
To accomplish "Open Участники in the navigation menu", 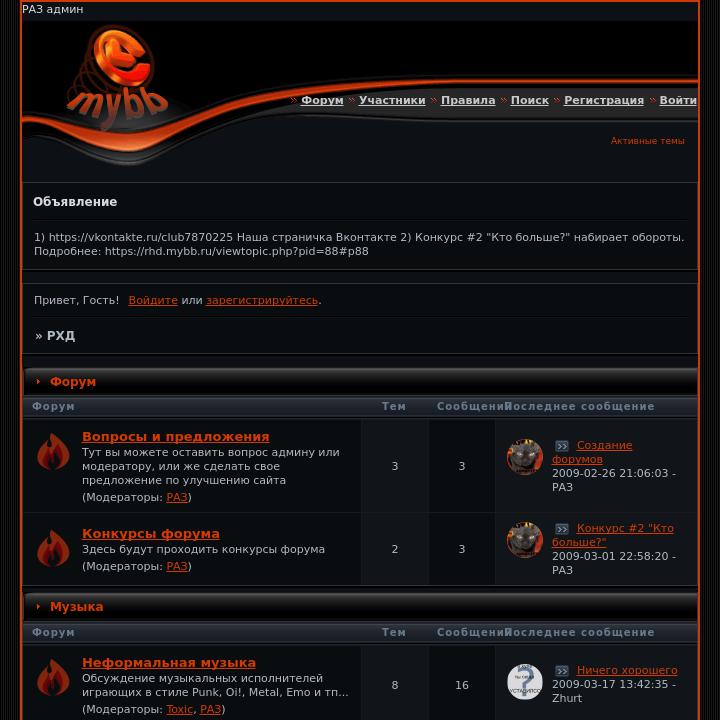I will 392,100.
